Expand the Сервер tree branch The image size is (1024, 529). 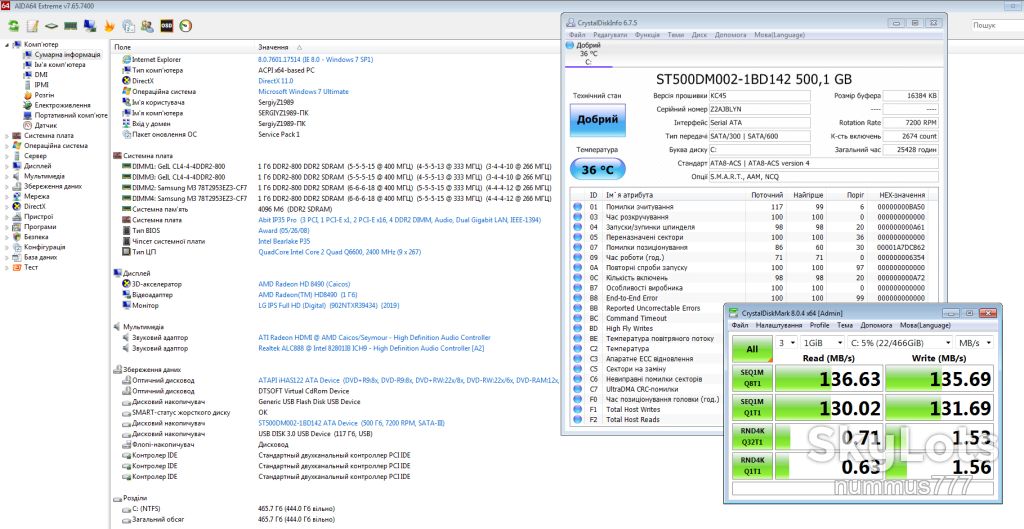pos(7,156)
